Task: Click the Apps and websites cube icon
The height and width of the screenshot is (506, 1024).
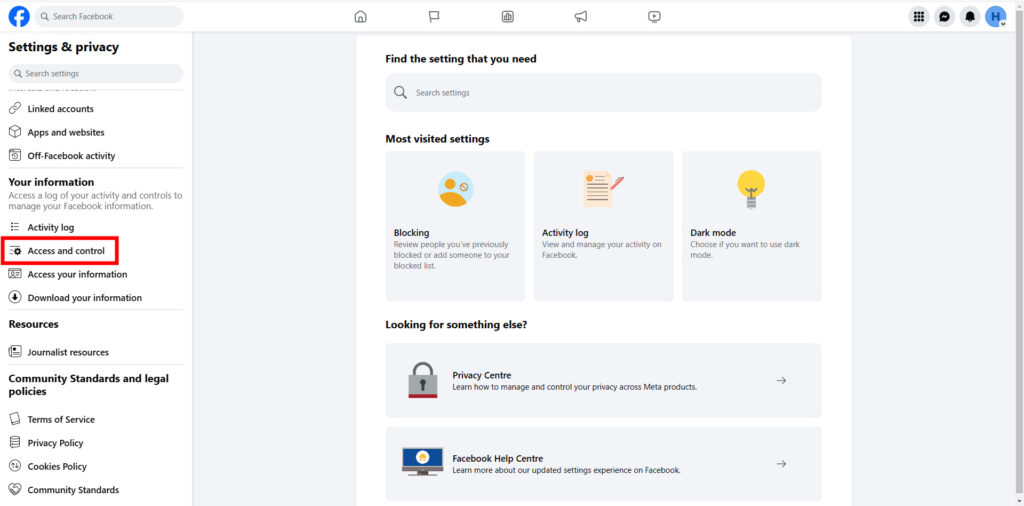Action: [x=15, y=132]
